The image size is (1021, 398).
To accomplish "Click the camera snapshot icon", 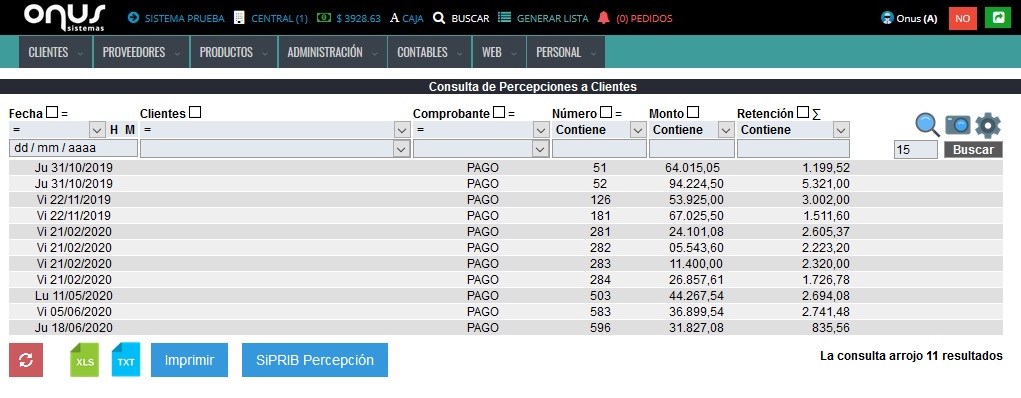I will (x=958, y=124).
